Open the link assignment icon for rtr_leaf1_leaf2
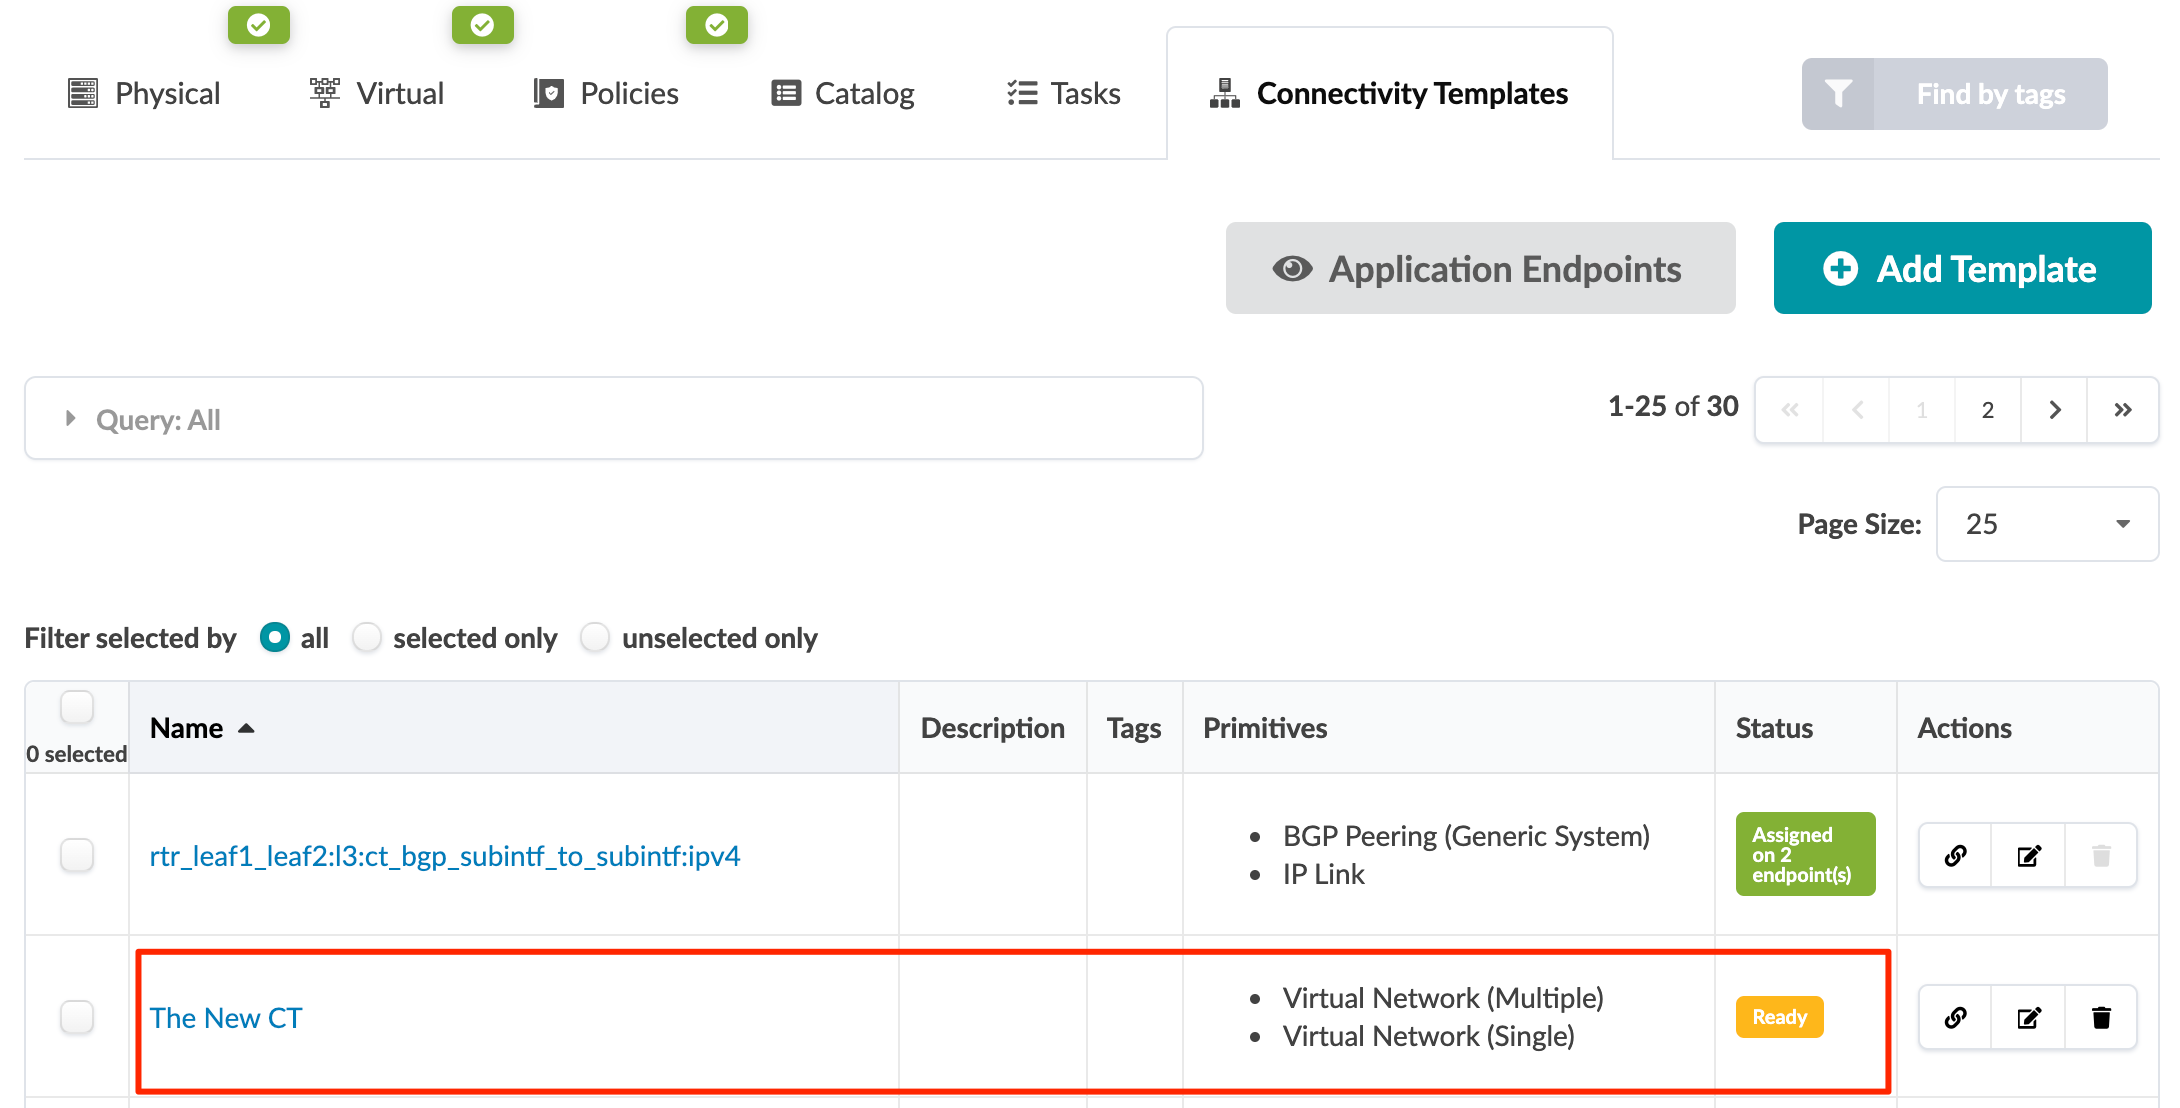 [x=1953, y=855]
